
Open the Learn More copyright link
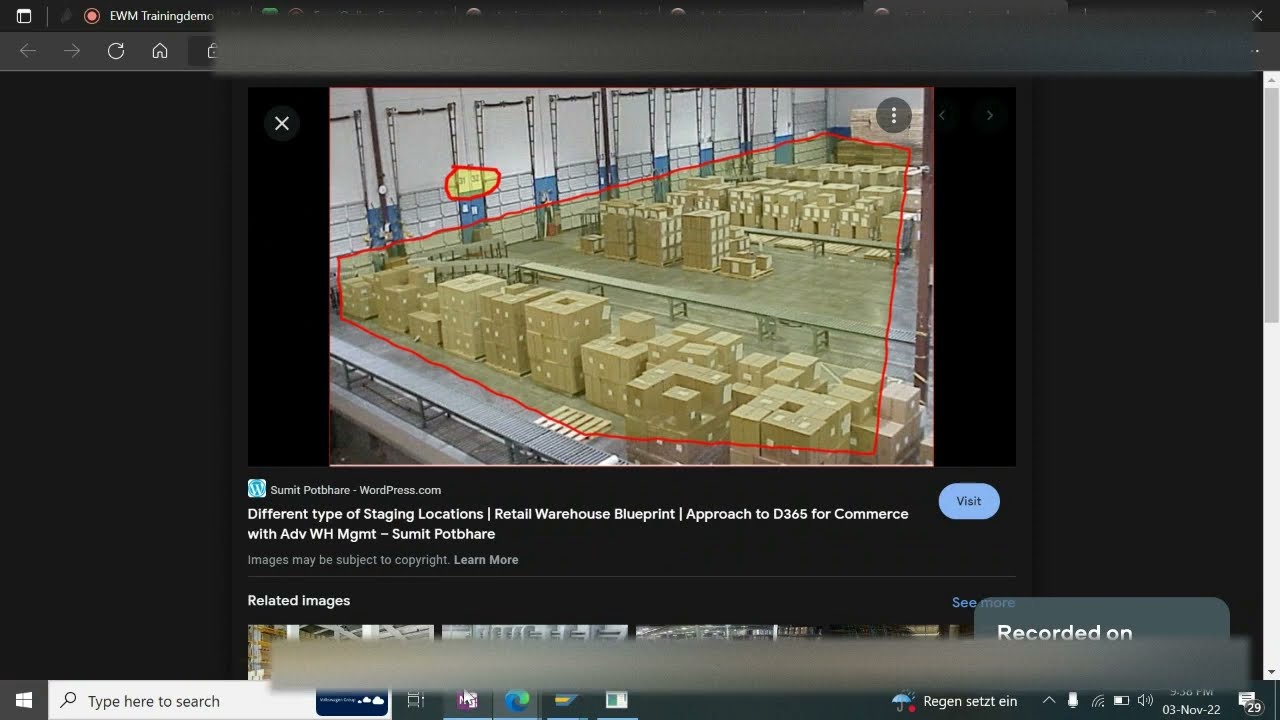coord(486,560)
